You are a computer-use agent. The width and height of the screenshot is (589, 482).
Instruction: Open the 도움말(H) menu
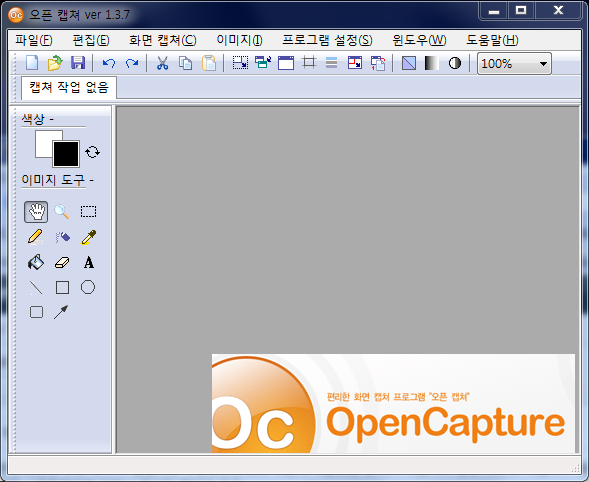(x=492, y=40)
